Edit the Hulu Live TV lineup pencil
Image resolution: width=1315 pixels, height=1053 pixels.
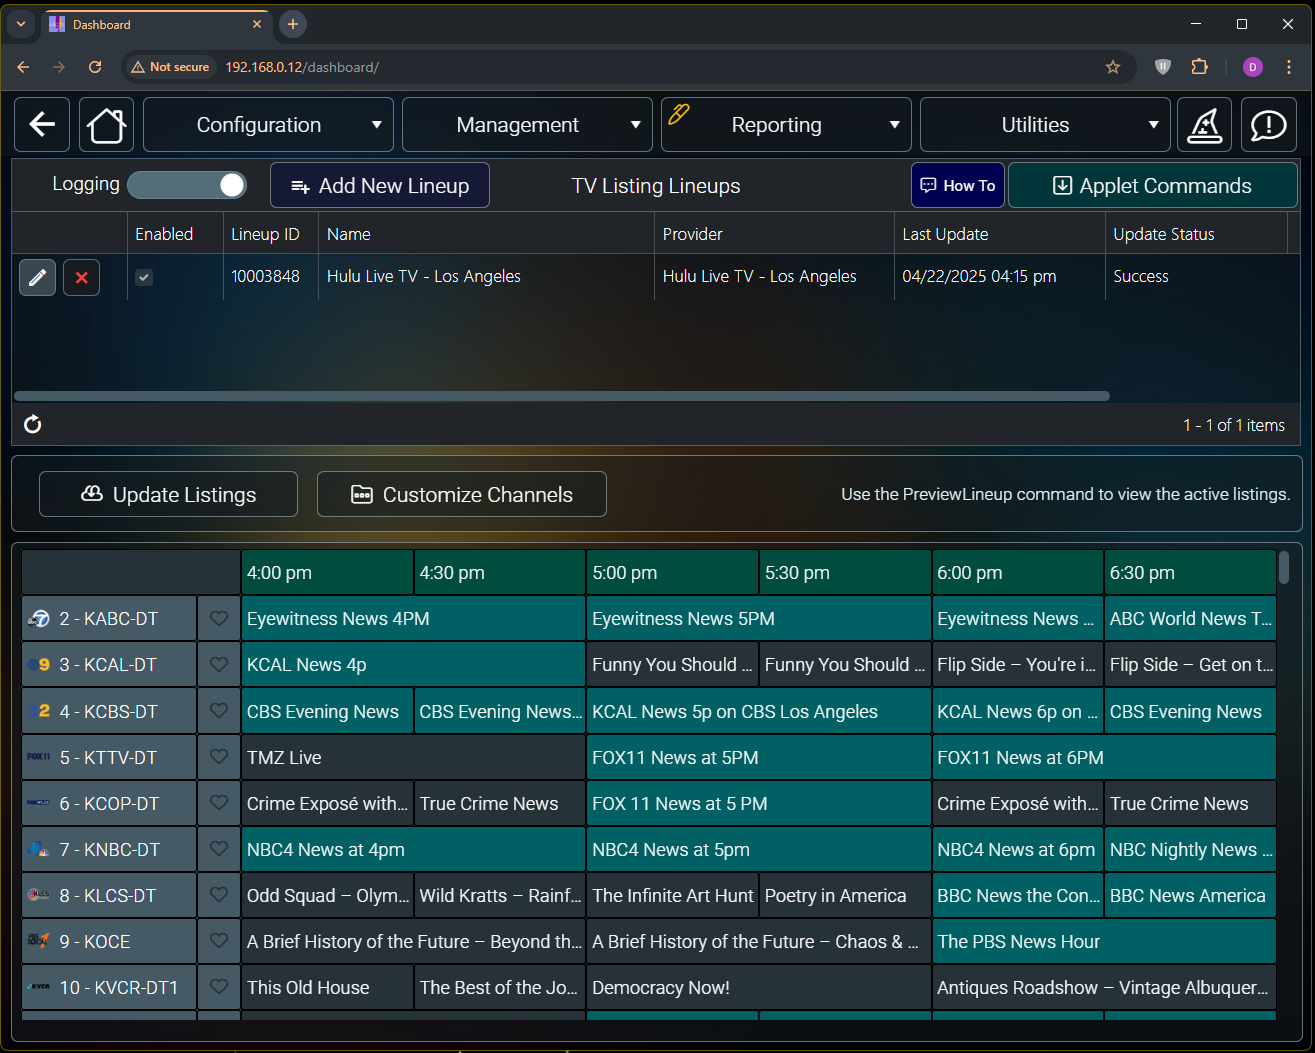click(x=37, y=277)
